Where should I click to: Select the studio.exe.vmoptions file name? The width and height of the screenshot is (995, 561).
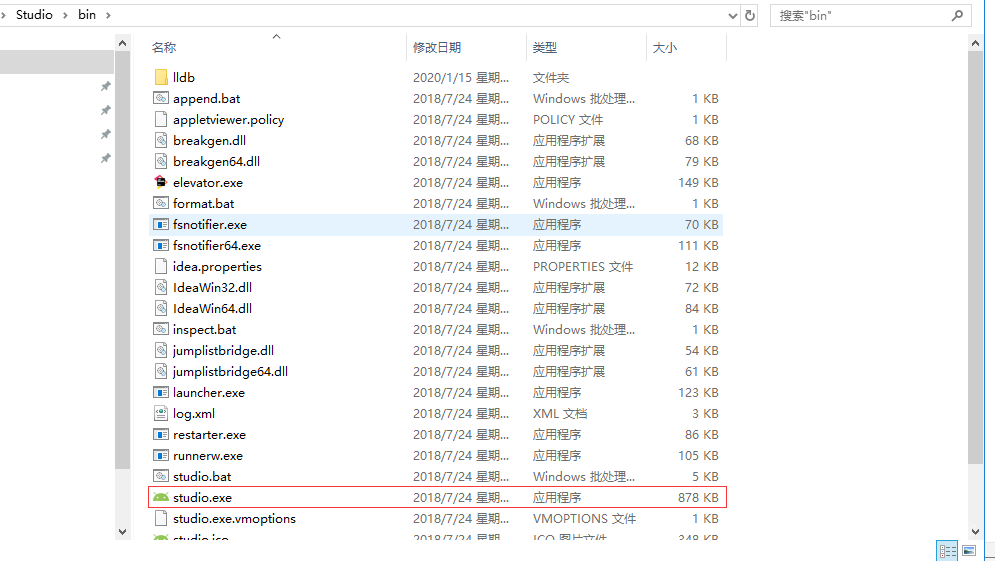(x=234, y=518)
